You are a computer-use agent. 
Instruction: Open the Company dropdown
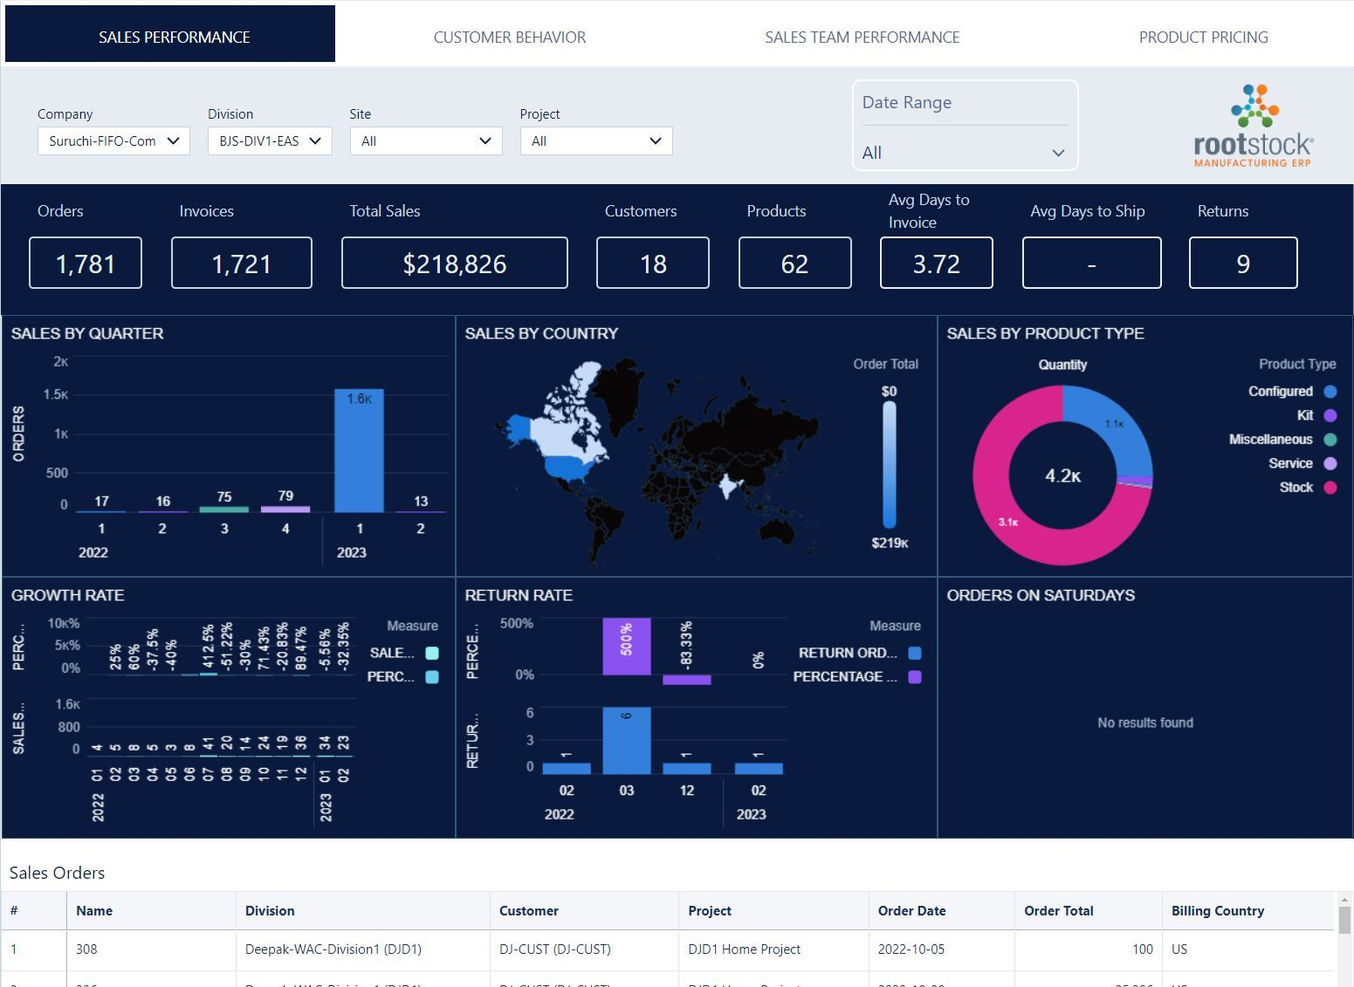click(x=113, y=141)
